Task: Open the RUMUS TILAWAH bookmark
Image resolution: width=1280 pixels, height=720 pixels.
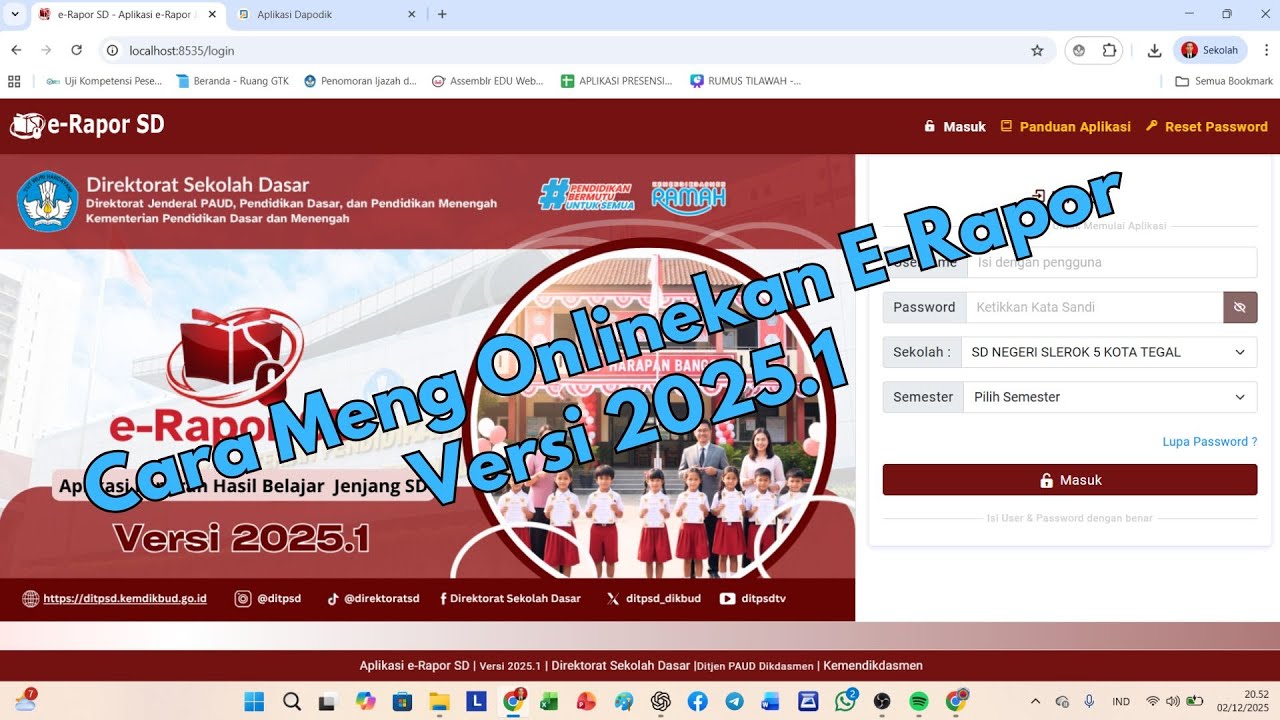Action: click(x=746, y=81)
